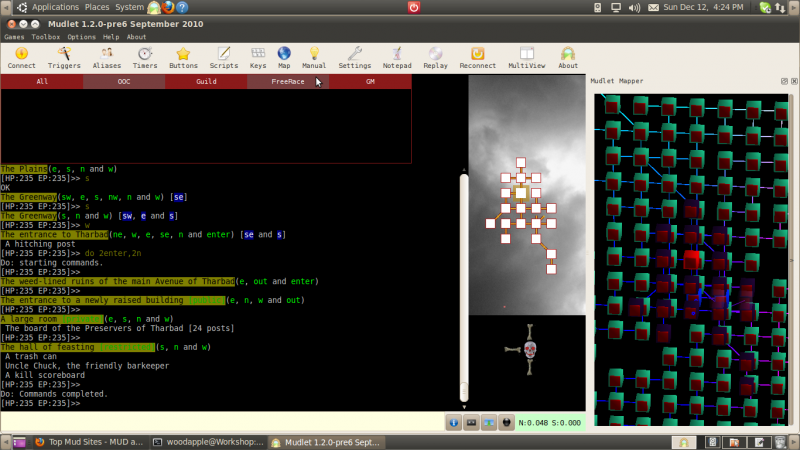Viewport: 800px width, 450px height.
Task: Open the help icon in top panel
Action: pyautogui.click(x=182, y=7)
